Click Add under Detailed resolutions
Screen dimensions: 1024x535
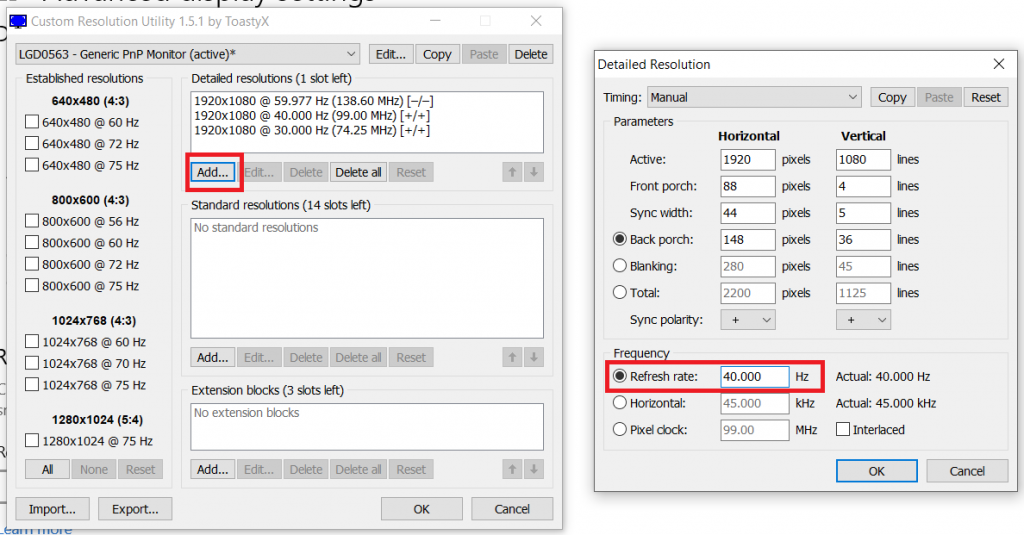(212, 172)
